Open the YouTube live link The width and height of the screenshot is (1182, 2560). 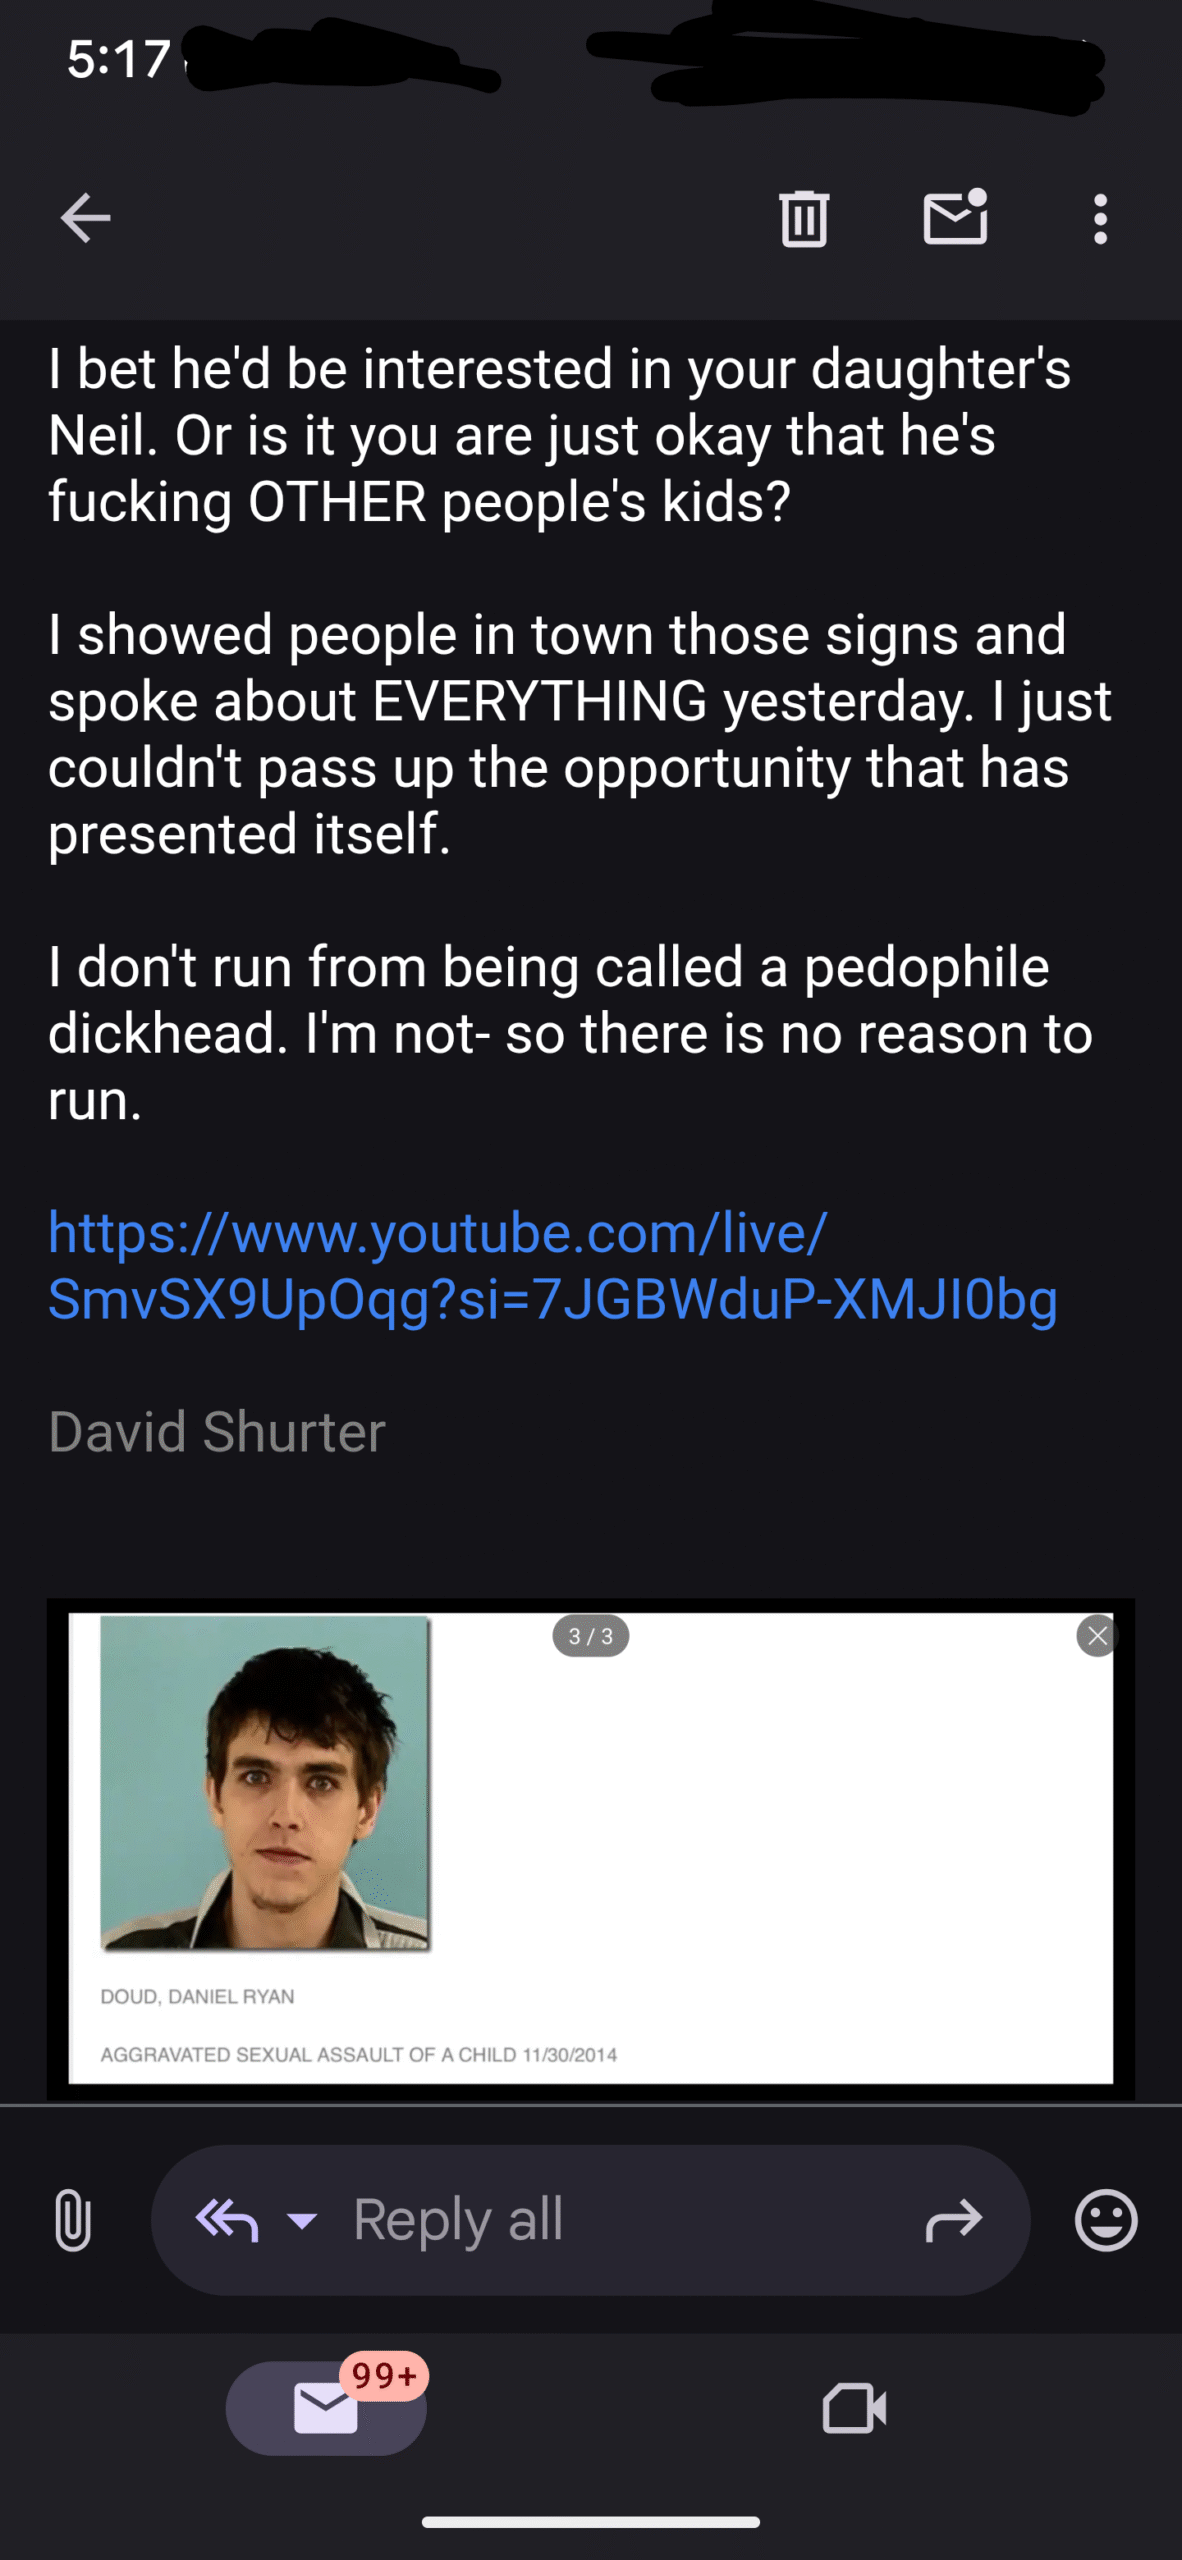tap(552, 1266)
